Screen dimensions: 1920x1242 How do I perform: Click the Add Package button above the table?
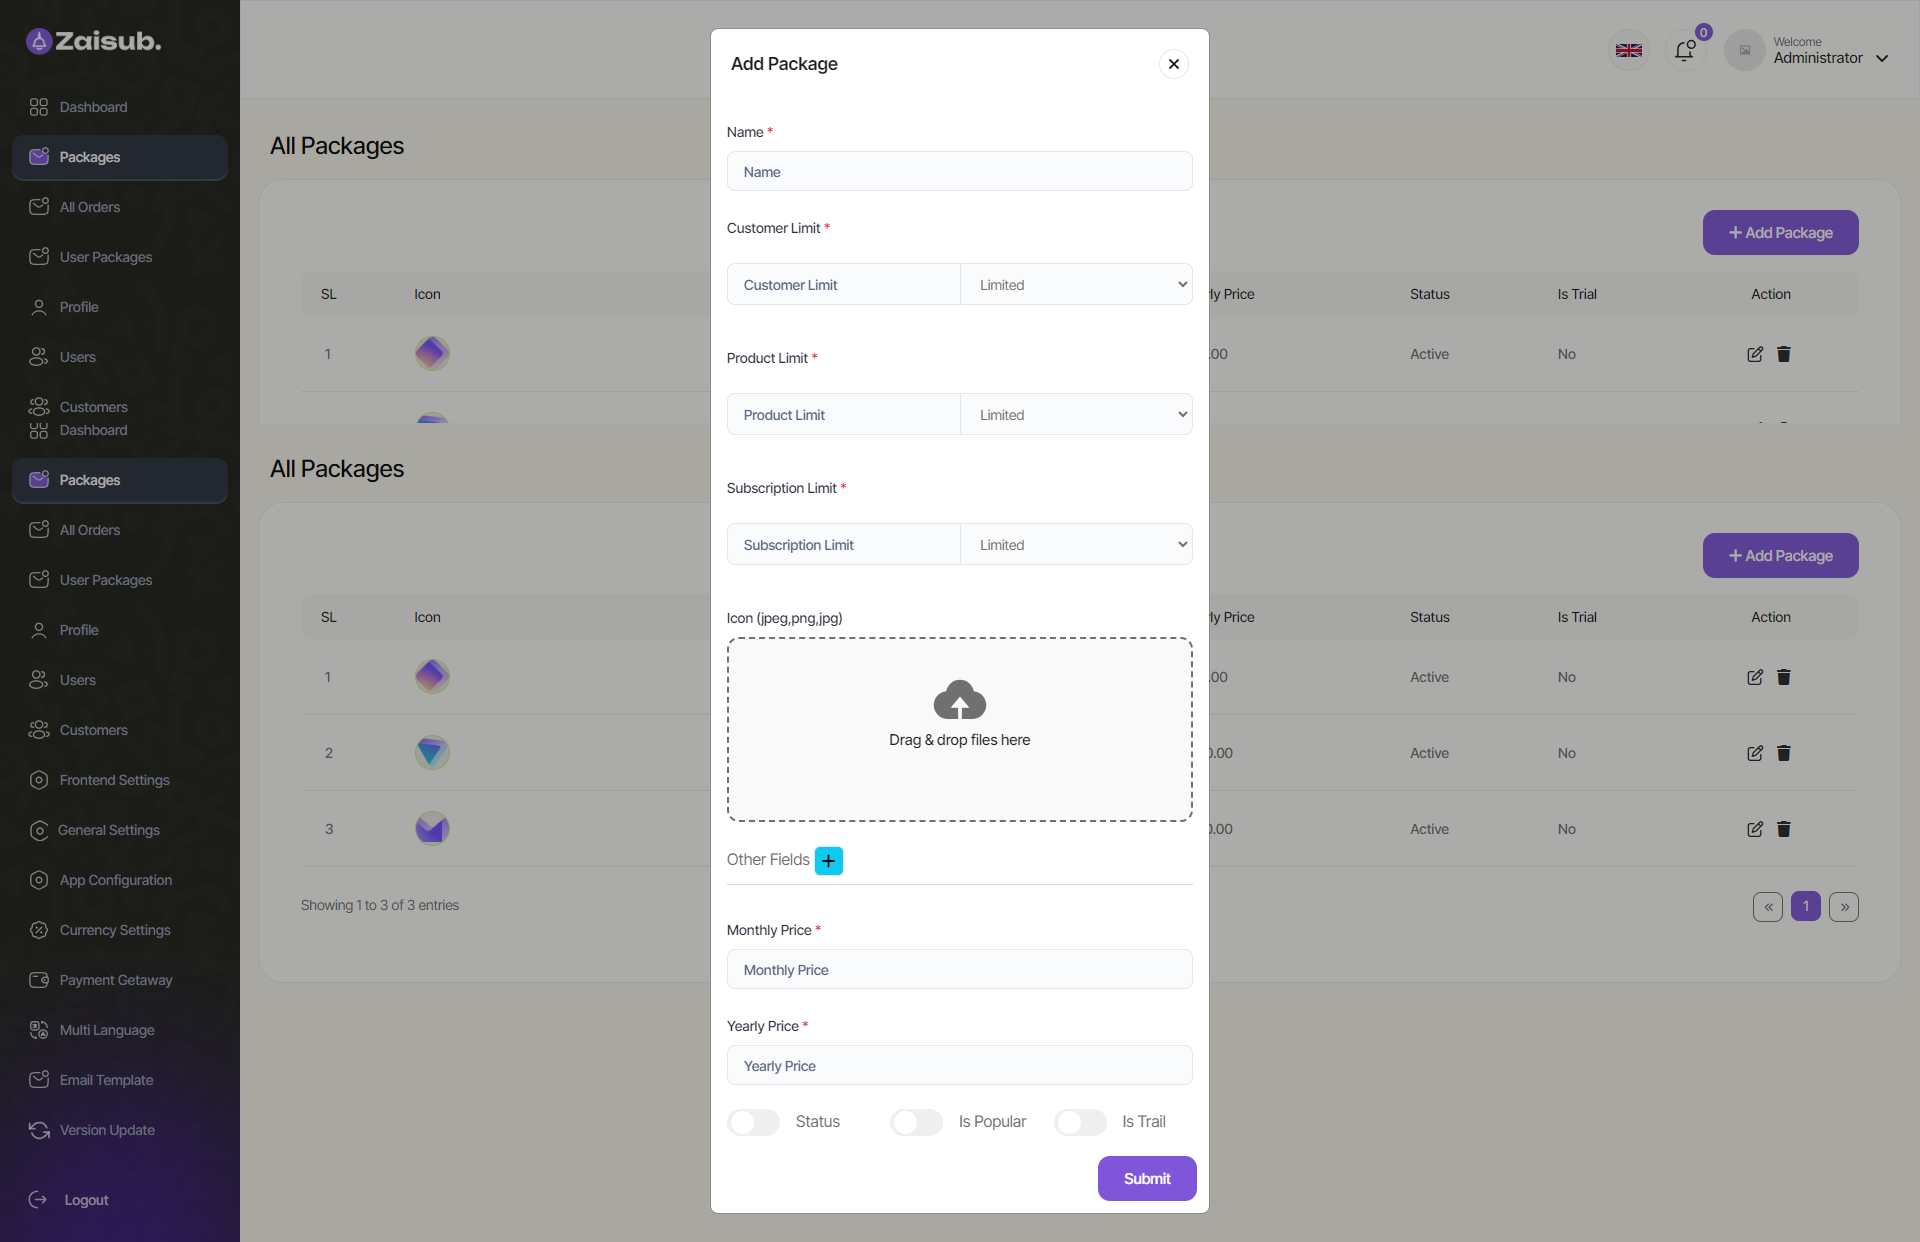[x=1780, y=555]
